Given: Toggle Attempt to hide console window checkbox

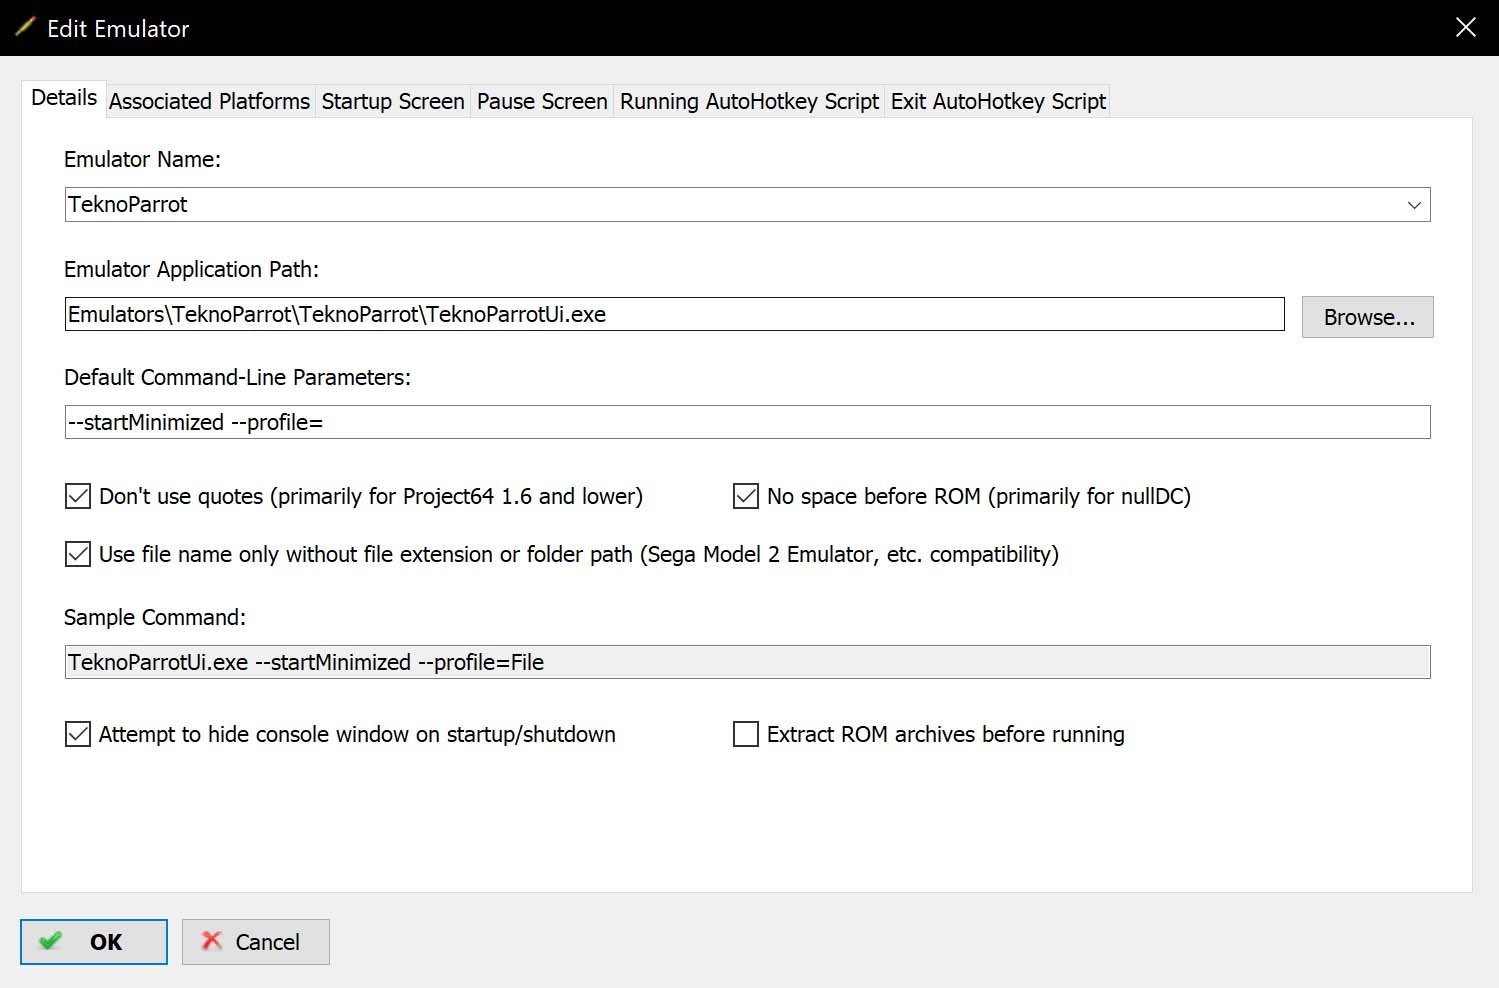Looking at the screenshot, I should 78,734.
